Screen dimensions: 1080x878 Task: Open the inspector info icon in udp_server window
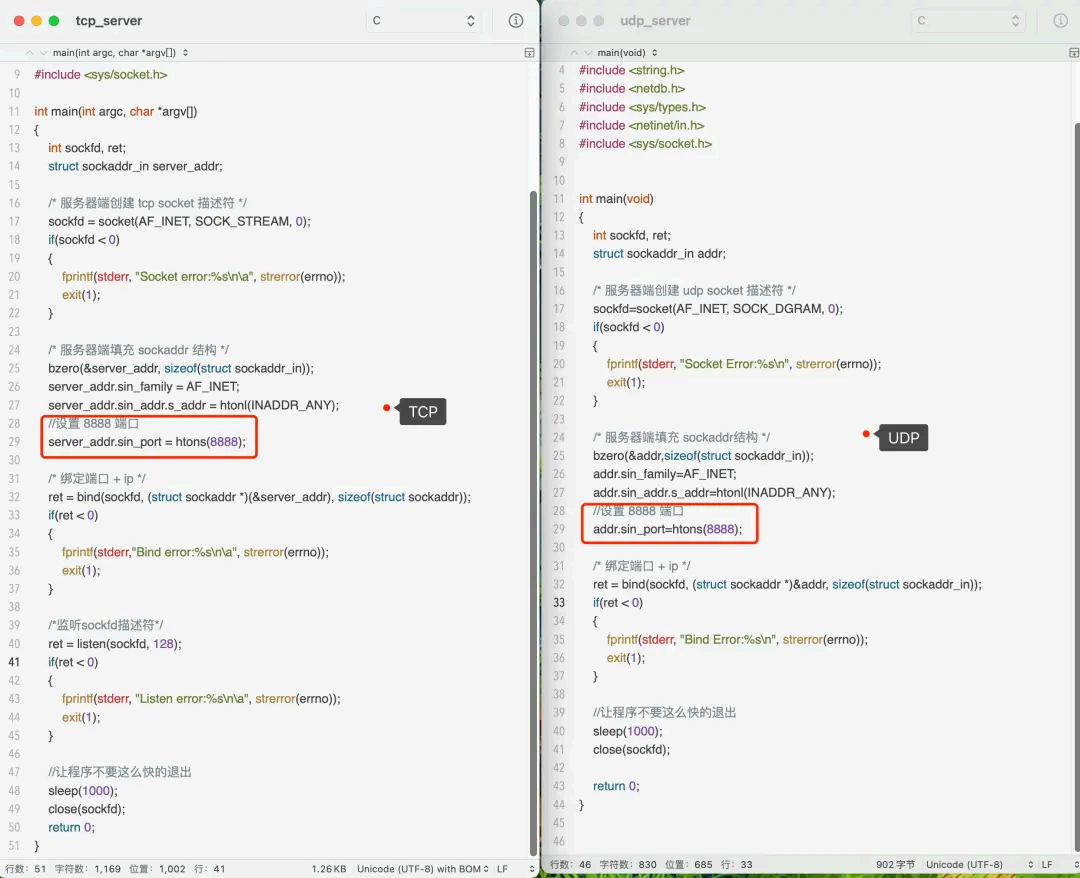pos(1060,21)
